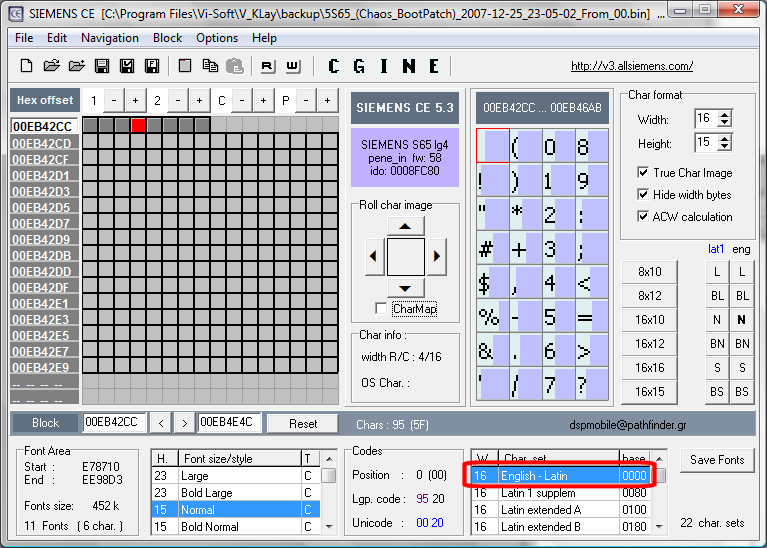Roll char image left with left arrow
This screenshot has width=767, height=548.
(374, 256)
